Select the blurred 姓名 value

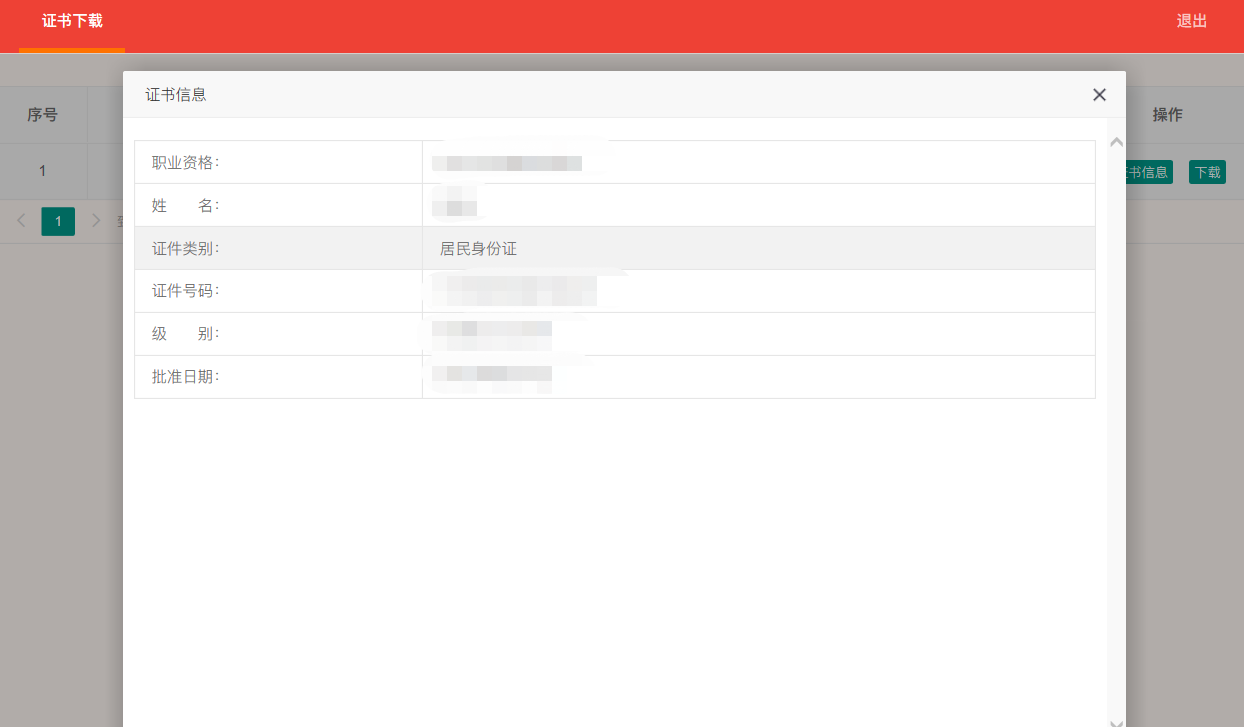coord(454,206)
